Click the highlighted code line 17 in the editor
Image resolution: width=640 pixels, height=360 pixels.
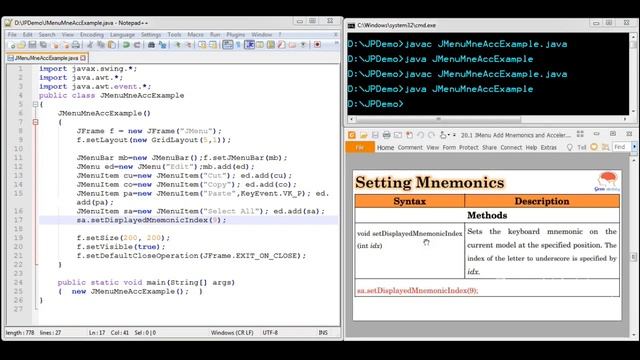point(188,220)
